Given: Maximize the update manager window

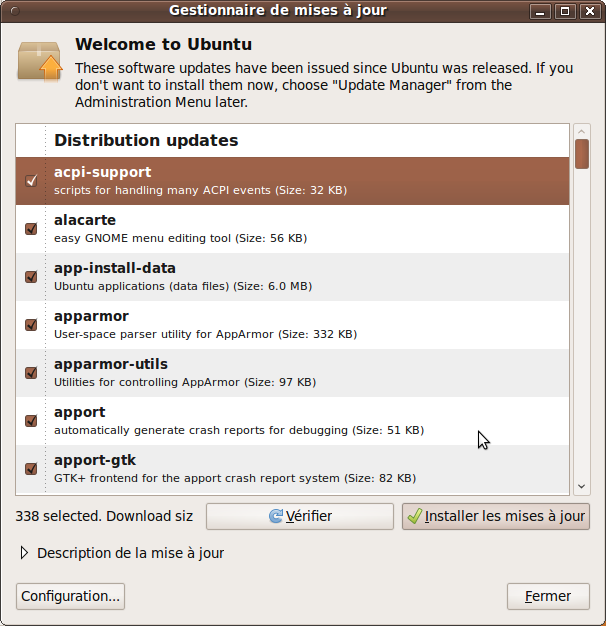Looking at the screenshot, I should pyautogui.click(x=565, y=11).
